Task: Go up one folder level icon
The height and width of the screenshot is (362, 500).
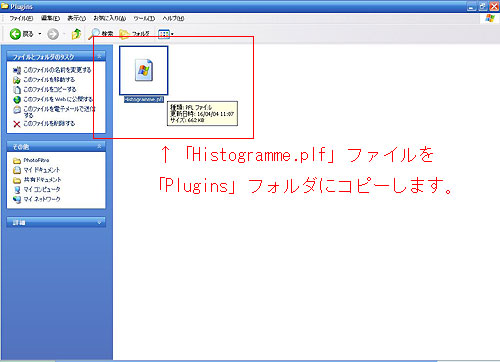Action: (x=76, y=34)
